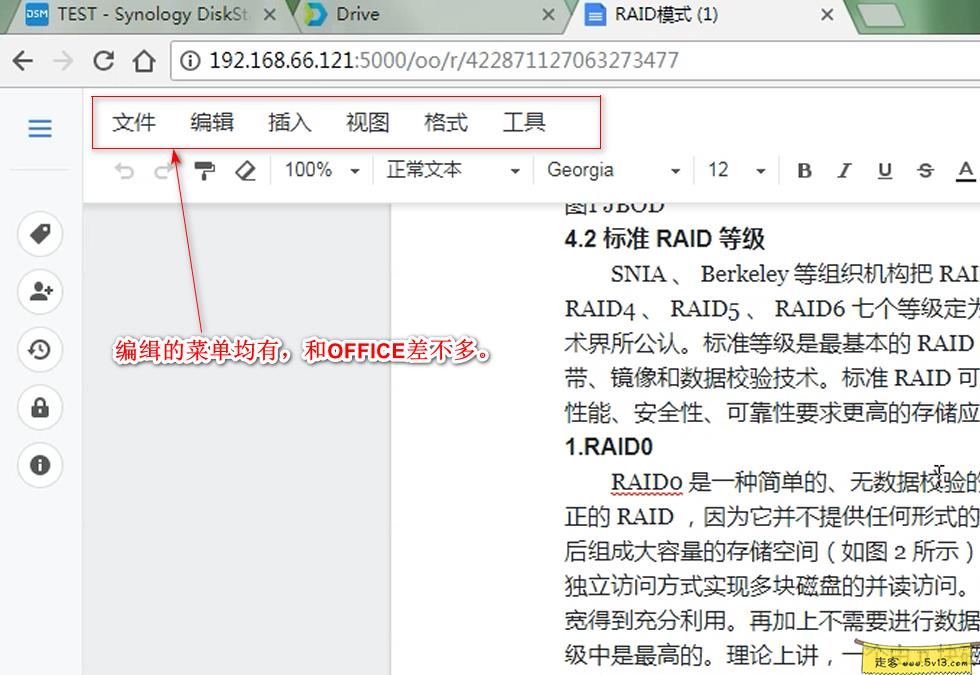Toggle italic formatting
Viewport: 980px width, 675px height.
click(x=844, y=170)
